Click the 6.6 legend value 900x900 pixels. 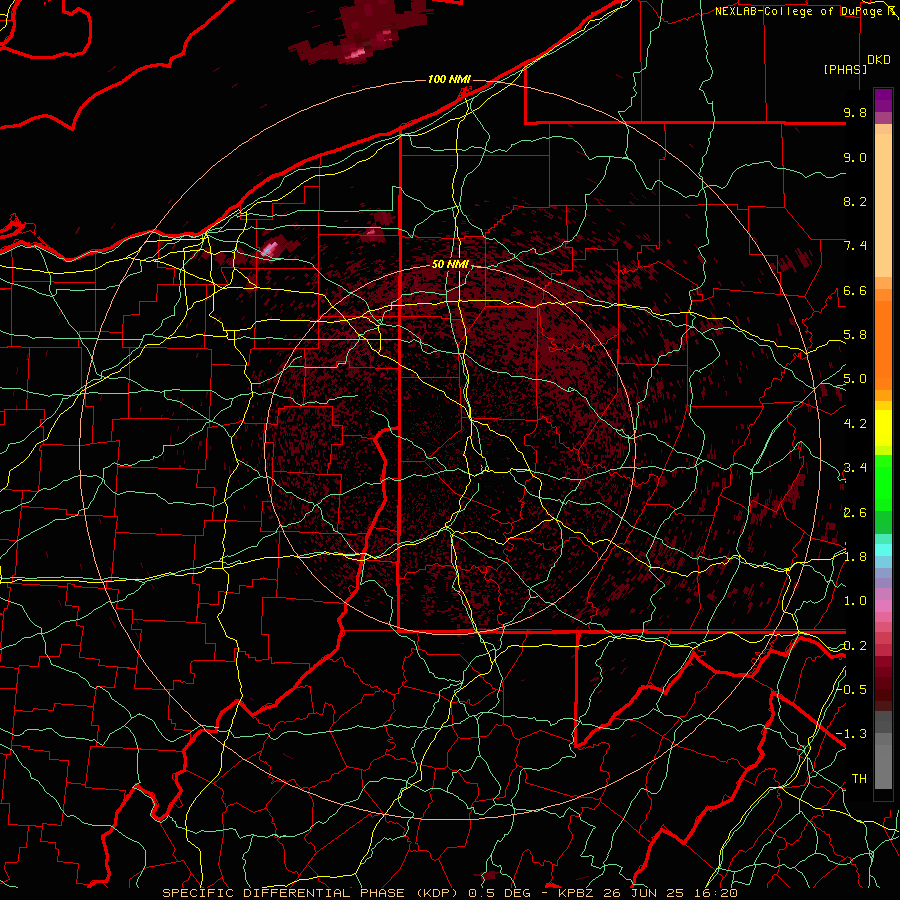[855, 290]
